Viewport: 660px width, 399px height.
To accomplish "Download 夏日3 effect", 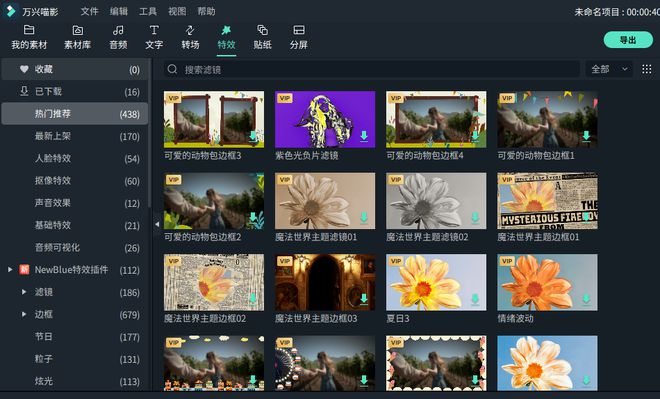I will click(x=475, y=299).
